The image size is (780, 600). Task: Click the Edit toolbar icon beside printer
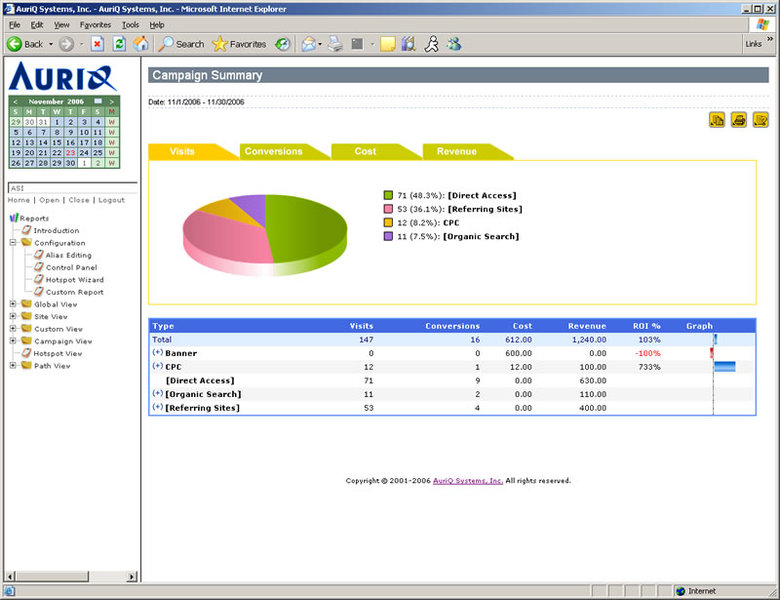[x=357, y=44]
